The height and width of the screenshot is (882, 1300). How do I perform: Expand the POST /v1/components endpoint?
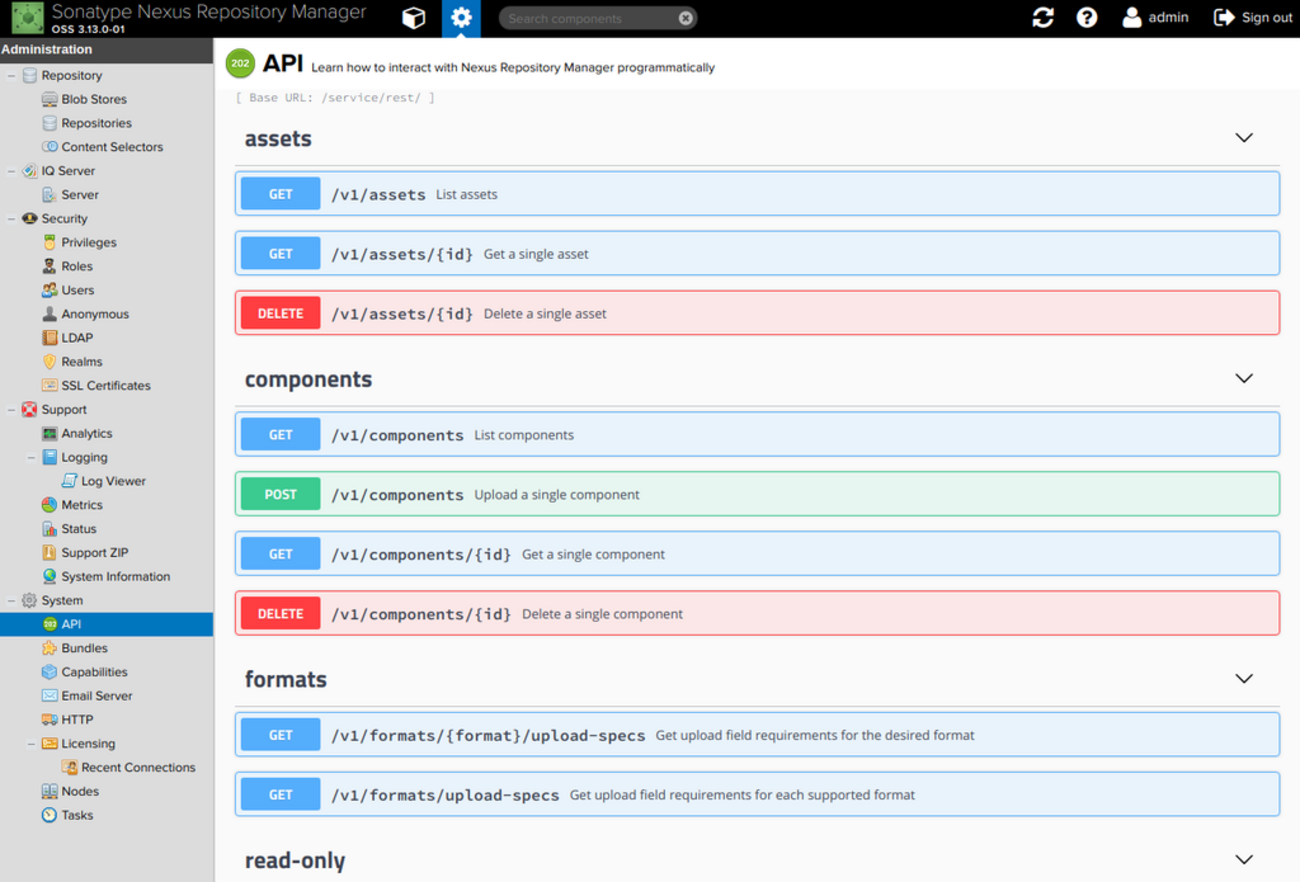(x=756, y=494)
